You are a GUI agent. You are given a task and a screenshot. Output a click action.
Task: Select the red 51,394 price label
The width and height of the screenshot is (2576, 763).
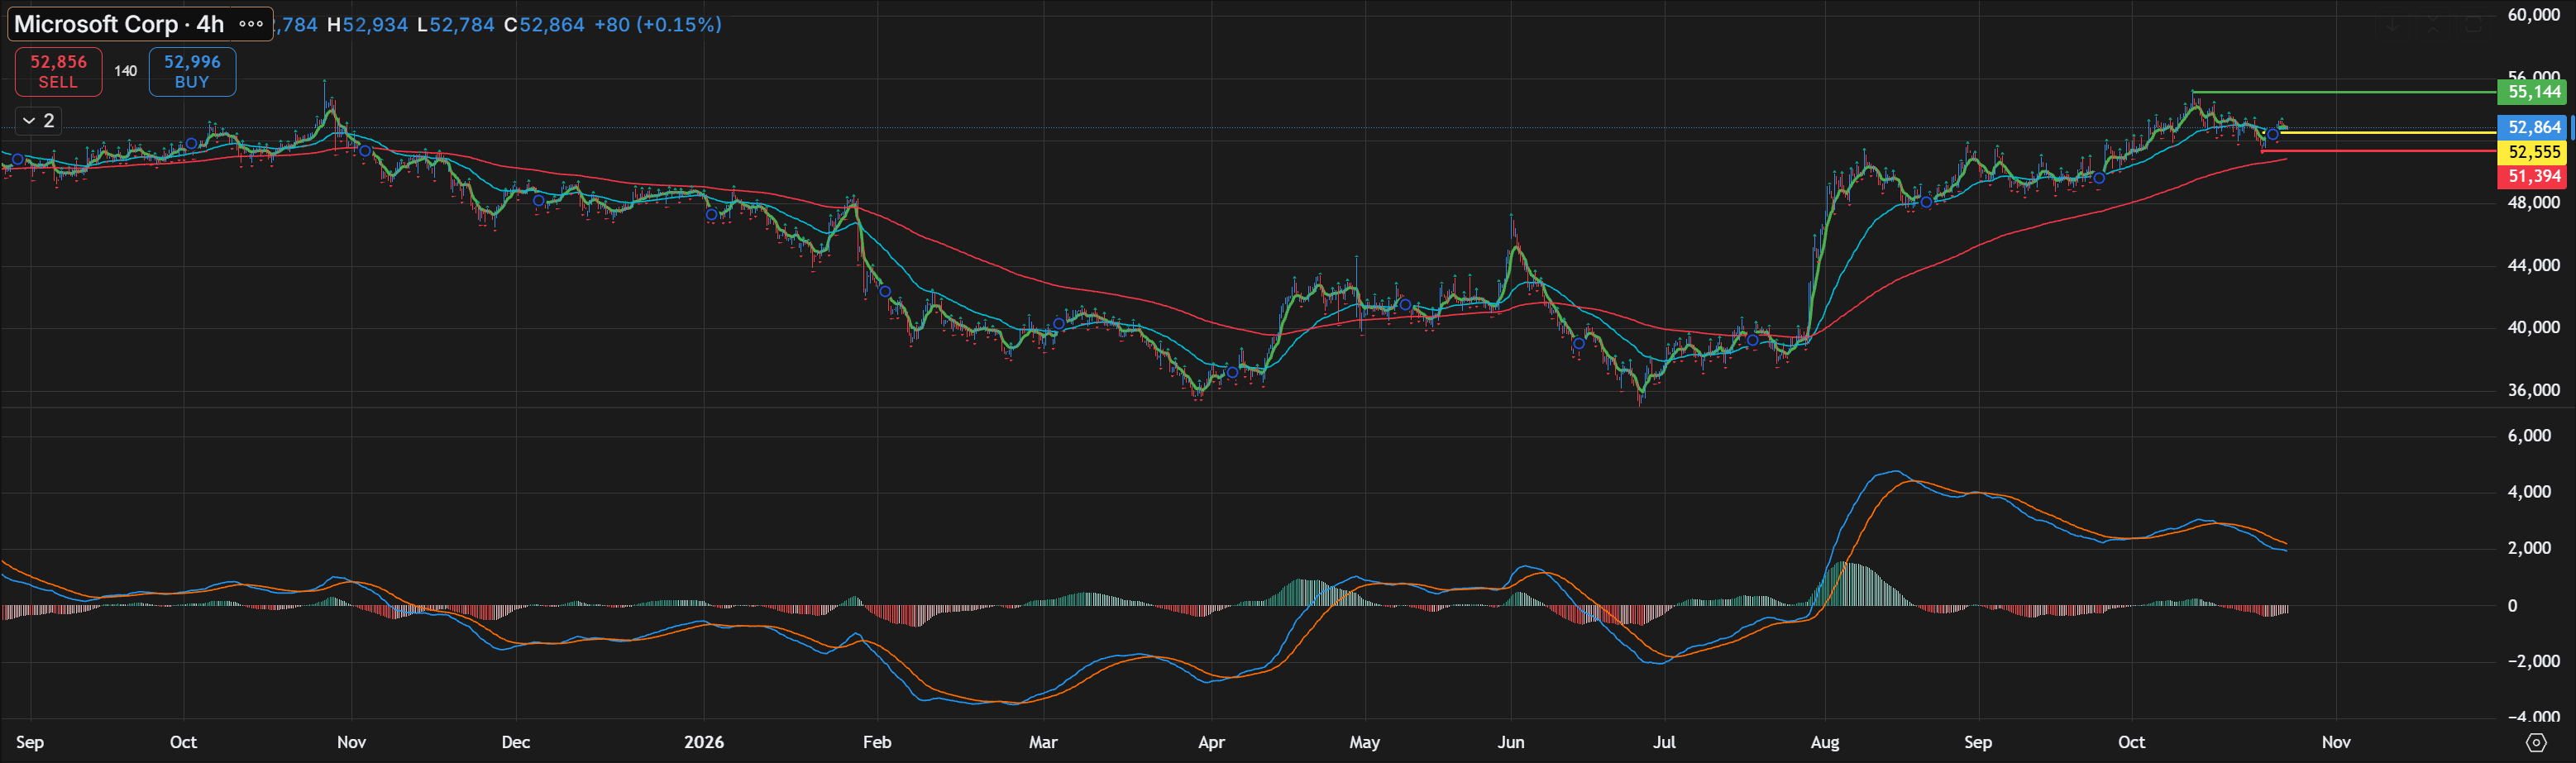click(x=2533, y=177)
